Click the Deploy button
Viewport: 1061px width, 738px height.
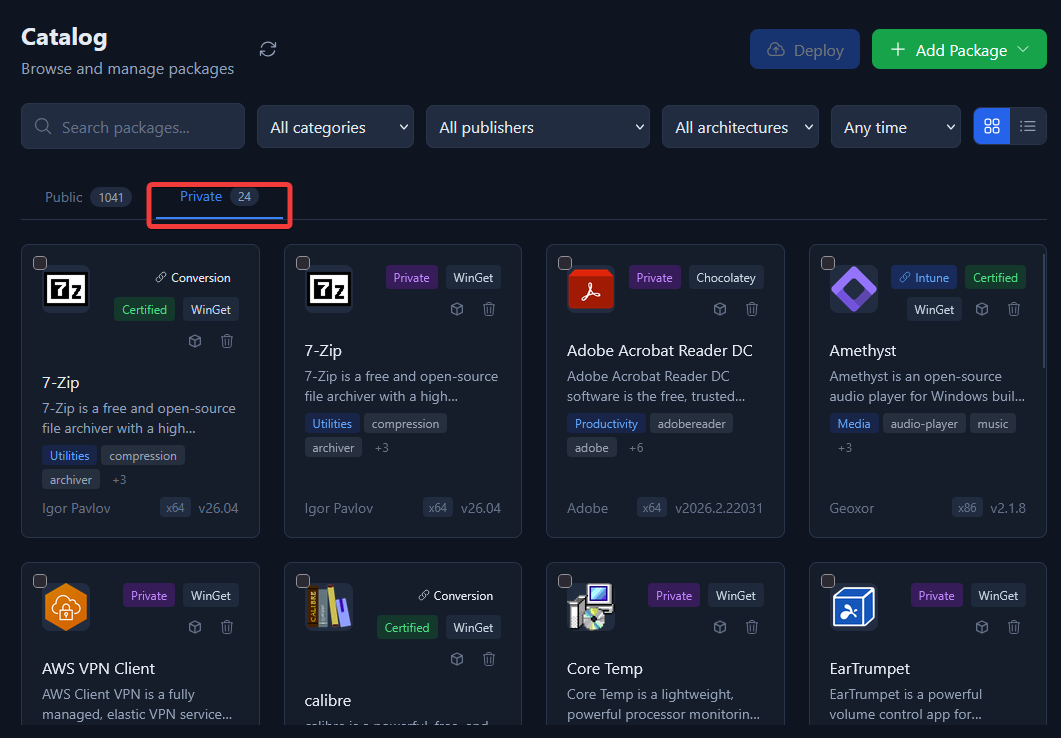pyautogui.click(x=805, y=49)
